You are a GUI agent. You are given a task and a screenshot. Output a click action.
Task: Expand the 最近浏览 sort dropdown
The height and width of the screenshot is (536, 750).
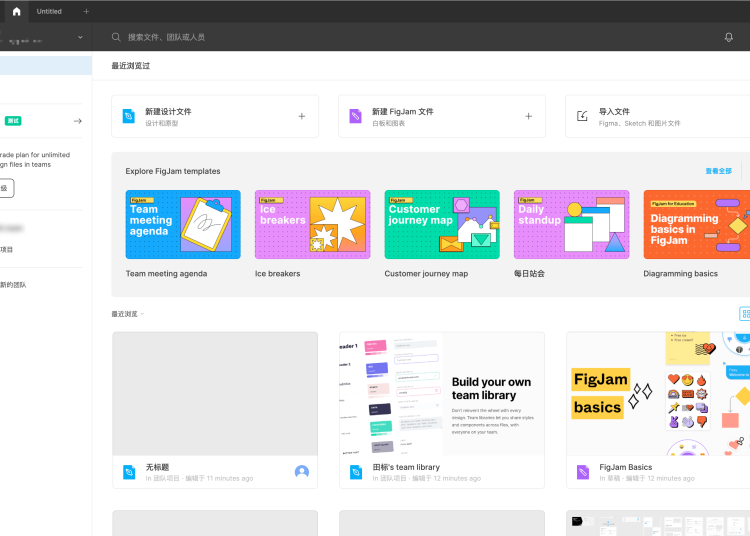pos(128,314)
